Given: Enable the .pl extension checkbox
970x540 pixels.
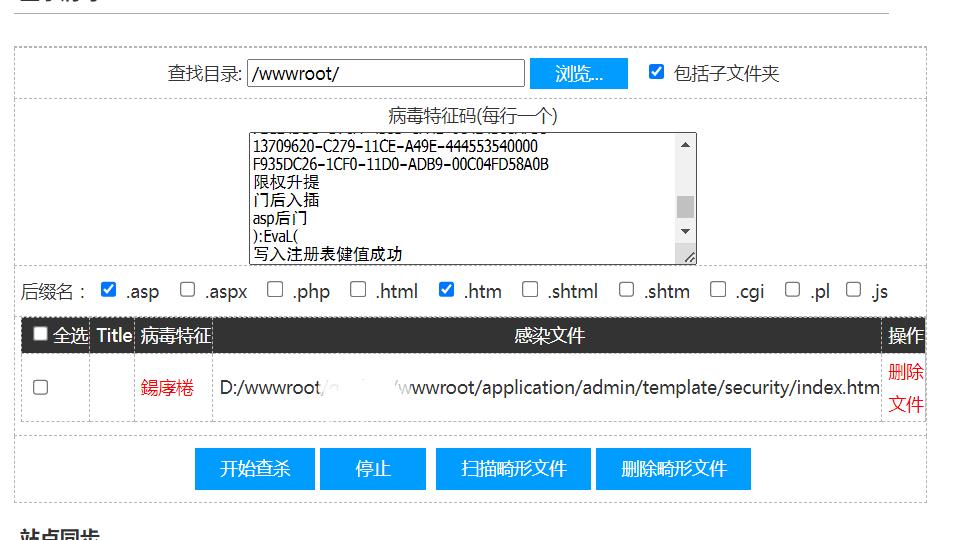Looking at the screenshot, I should pos(792,289).
